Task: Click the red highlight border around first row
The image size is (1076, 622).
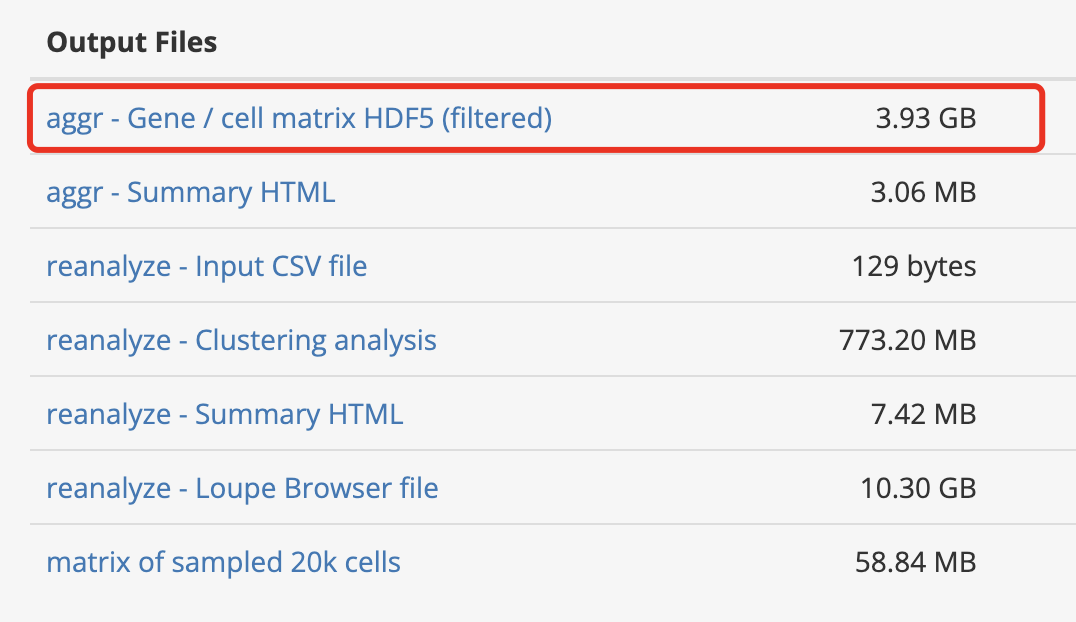Action: 535,86
